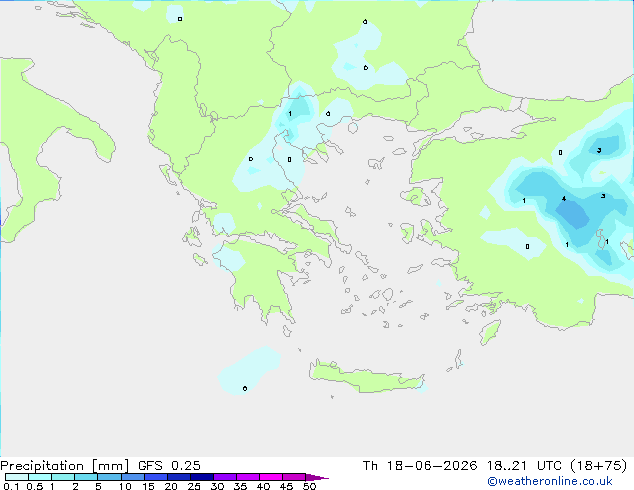Screen dimensions: 634x490
Task: Click the '0.5' legend scale label
Action: click(x=35, y=486)
